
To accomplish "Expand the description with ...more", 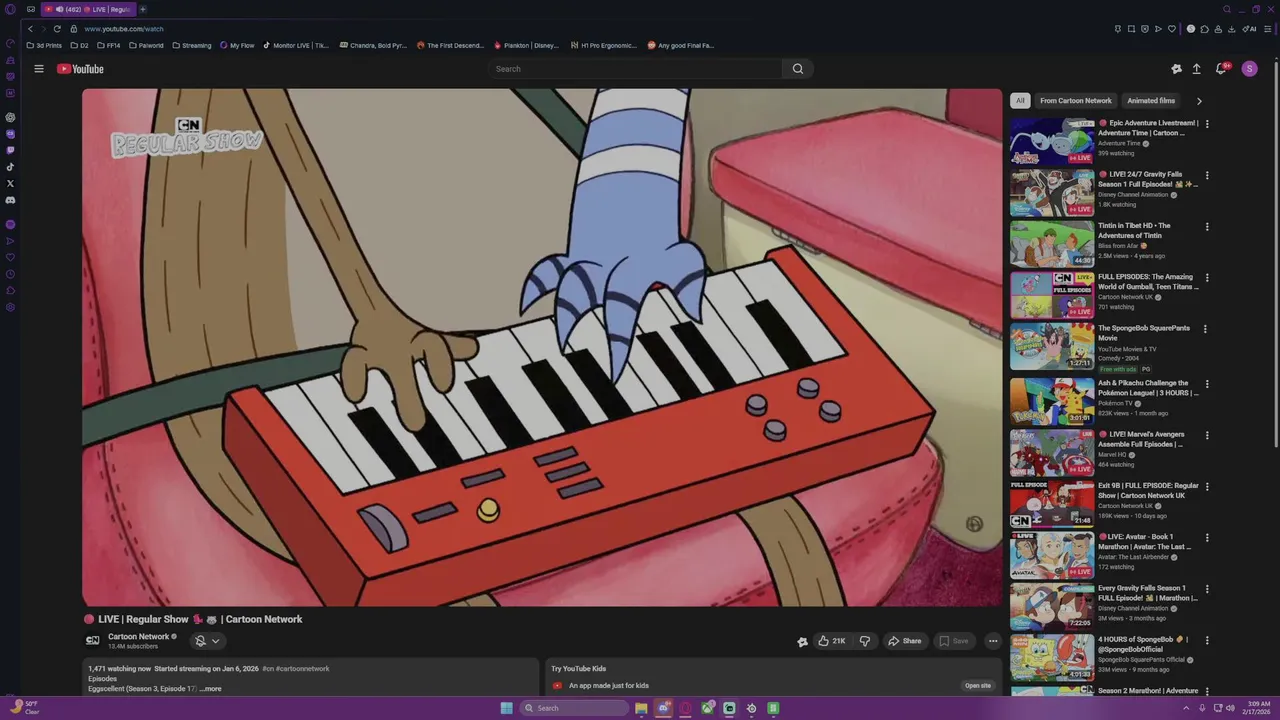I will tap(210, 689).
